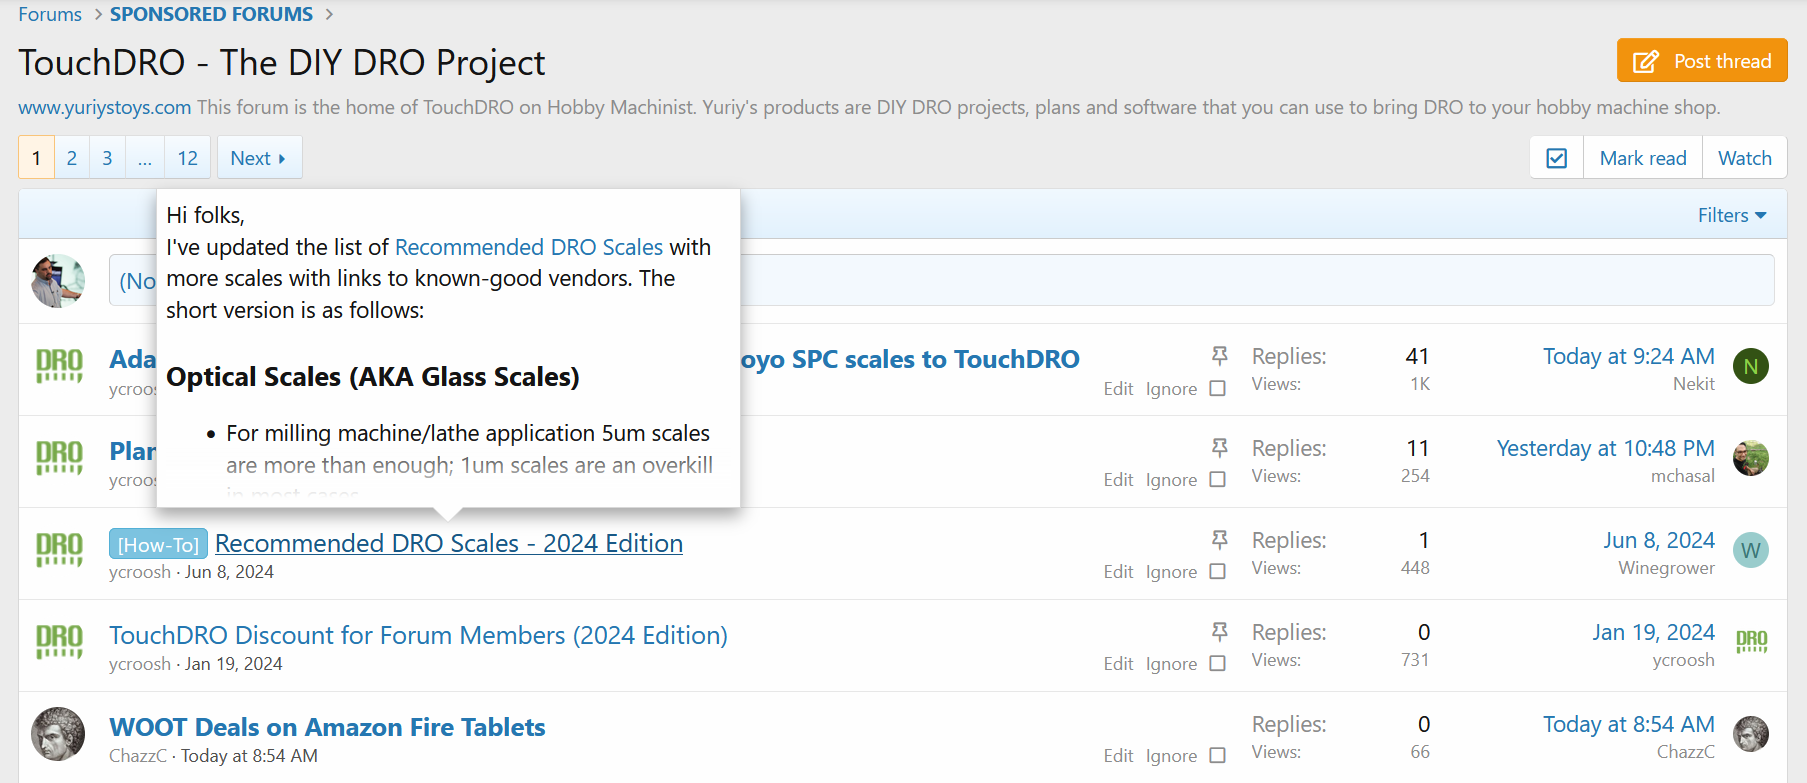Image resolution: width=1807 pixels, height=783 pixels.
Task: Select checkbox for thread with 11 replies
Action: click(1217, 479)
